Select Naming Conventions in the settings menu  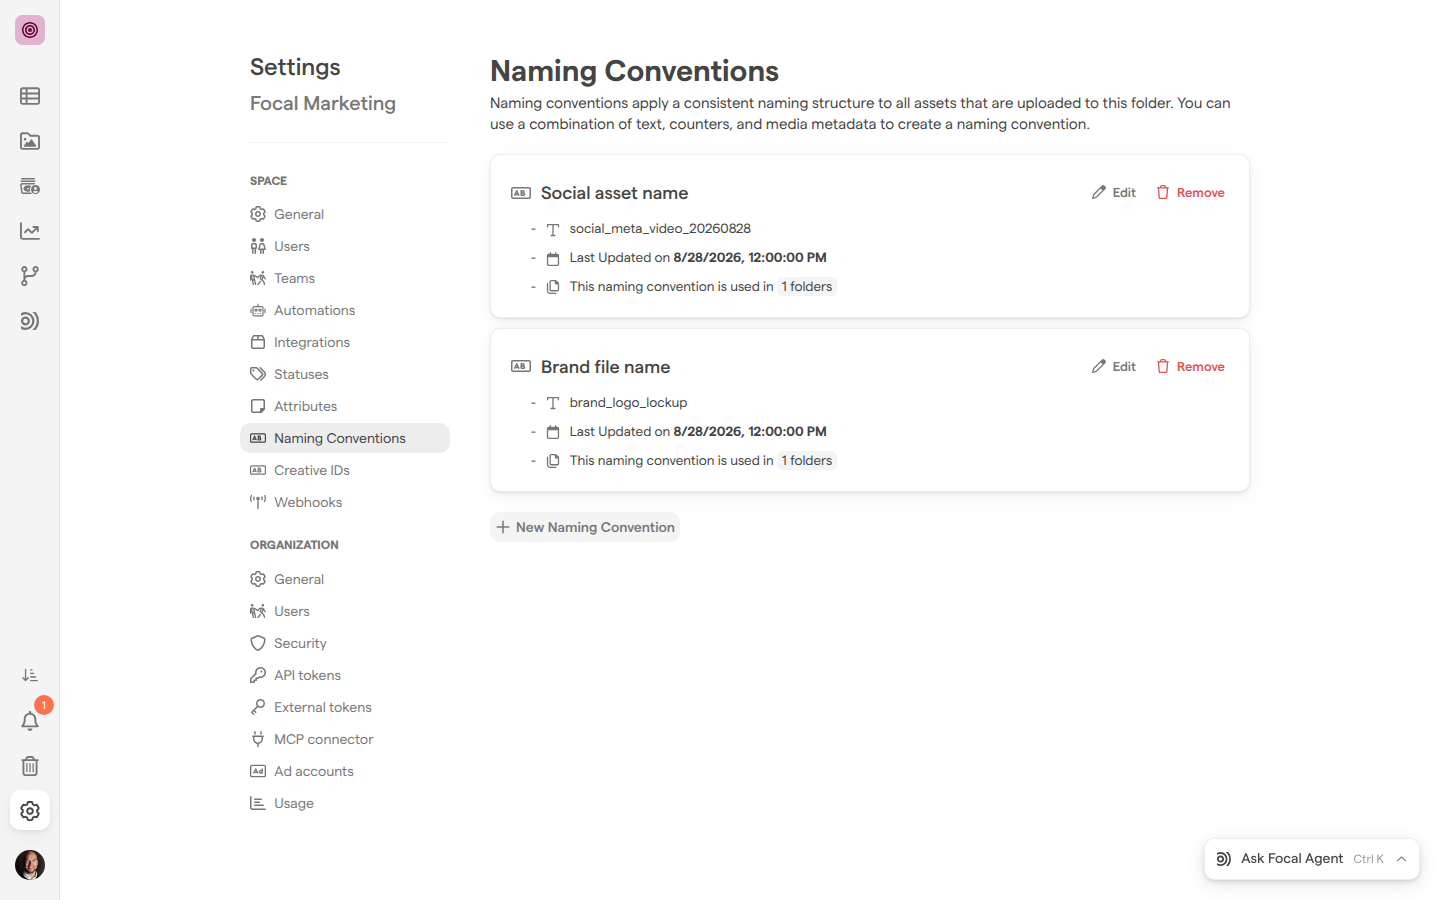pyautogui.click(x=345, y=438)
